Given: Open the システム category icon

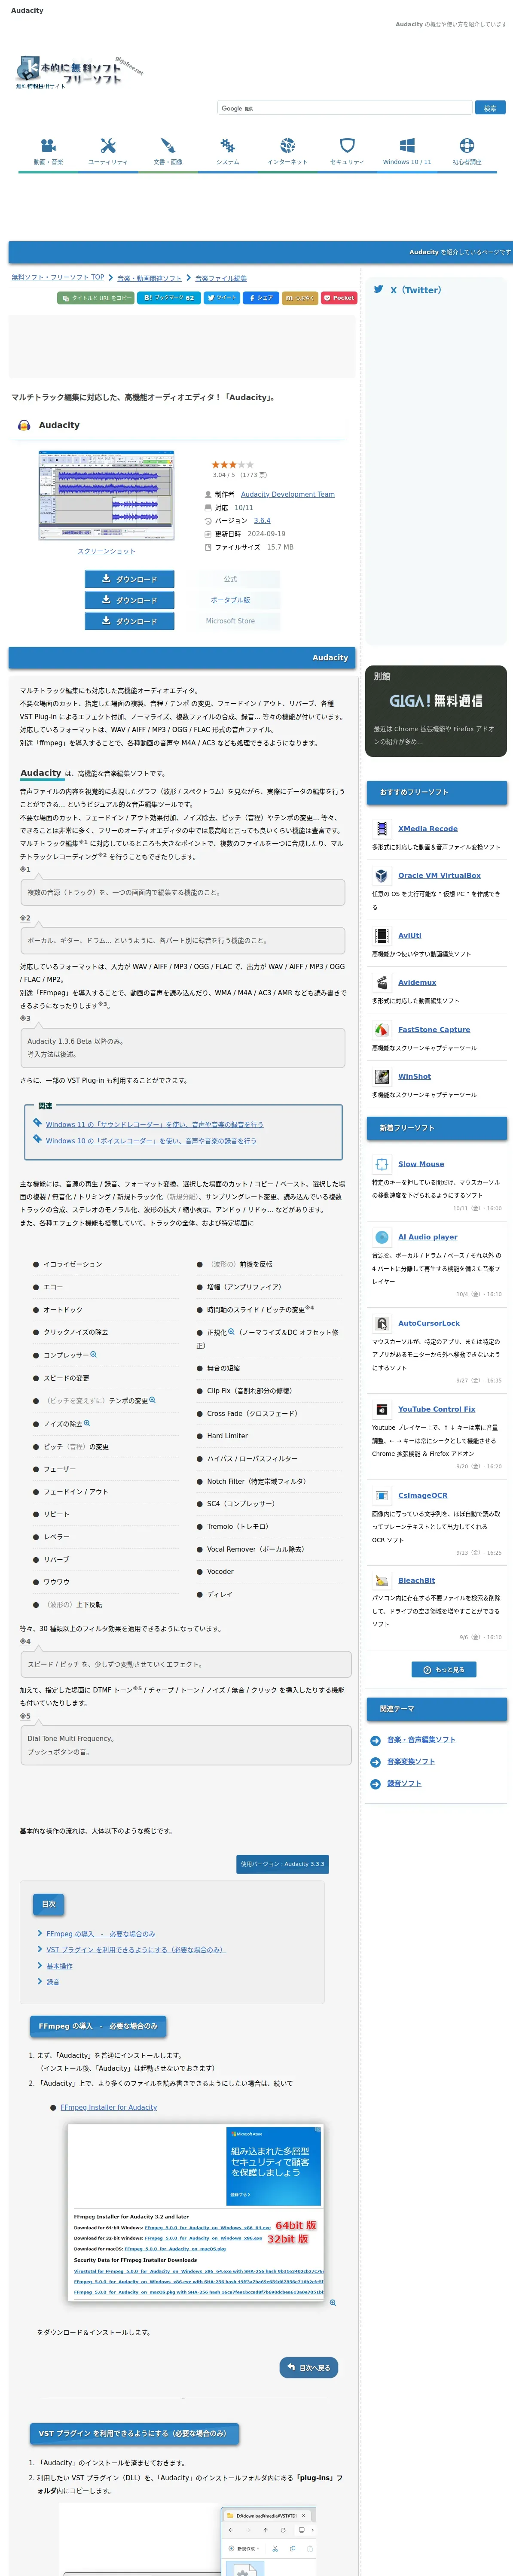Looking at the screenshot, I should tap(228, 145).
